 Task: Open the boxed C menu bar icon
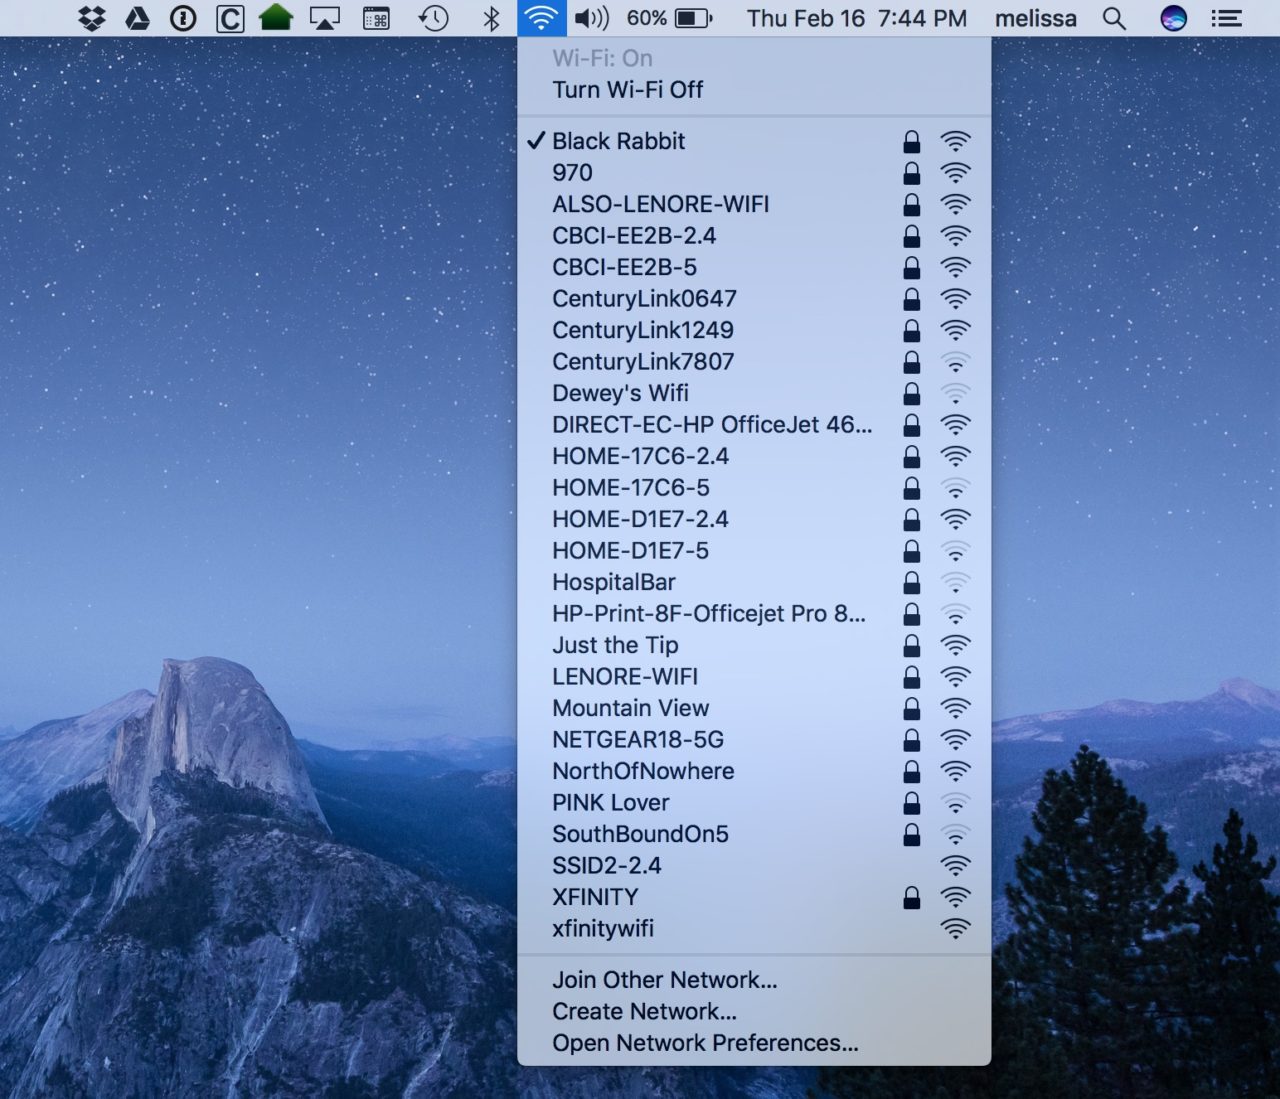click(x=230, y=18)
